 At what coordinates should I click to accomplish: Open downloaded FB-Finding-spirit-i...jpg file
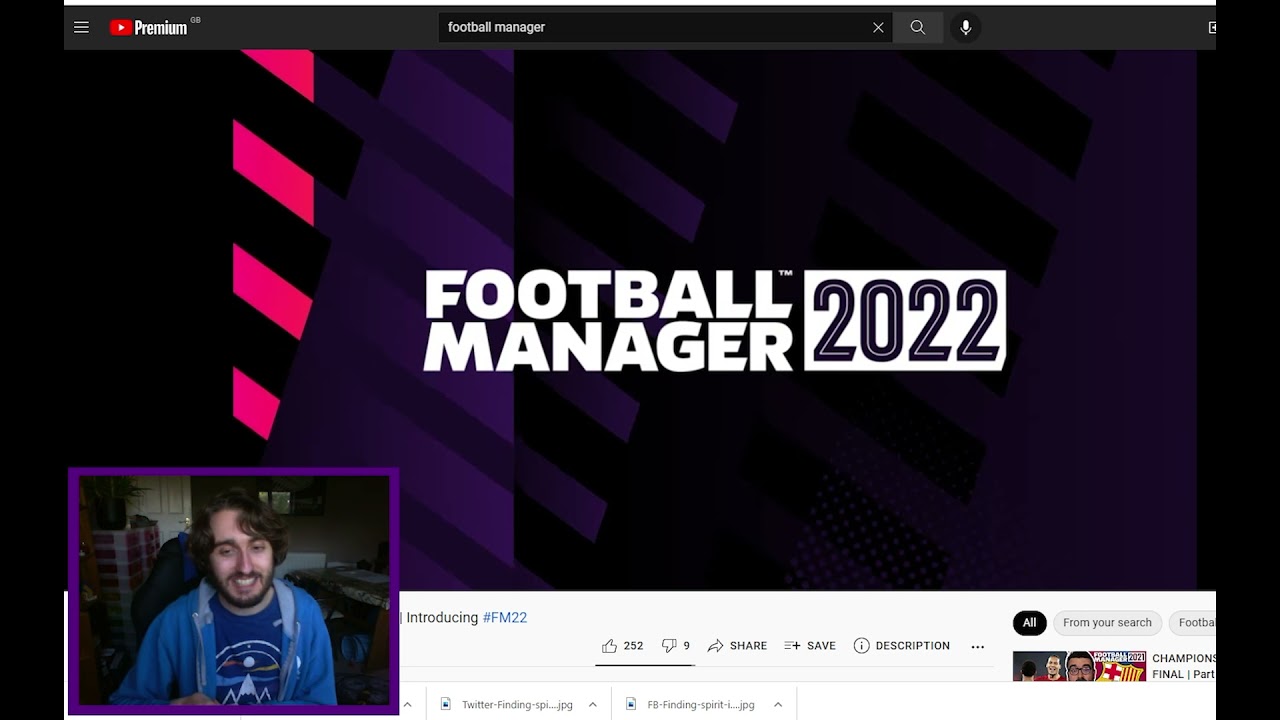tap(690, 705)
